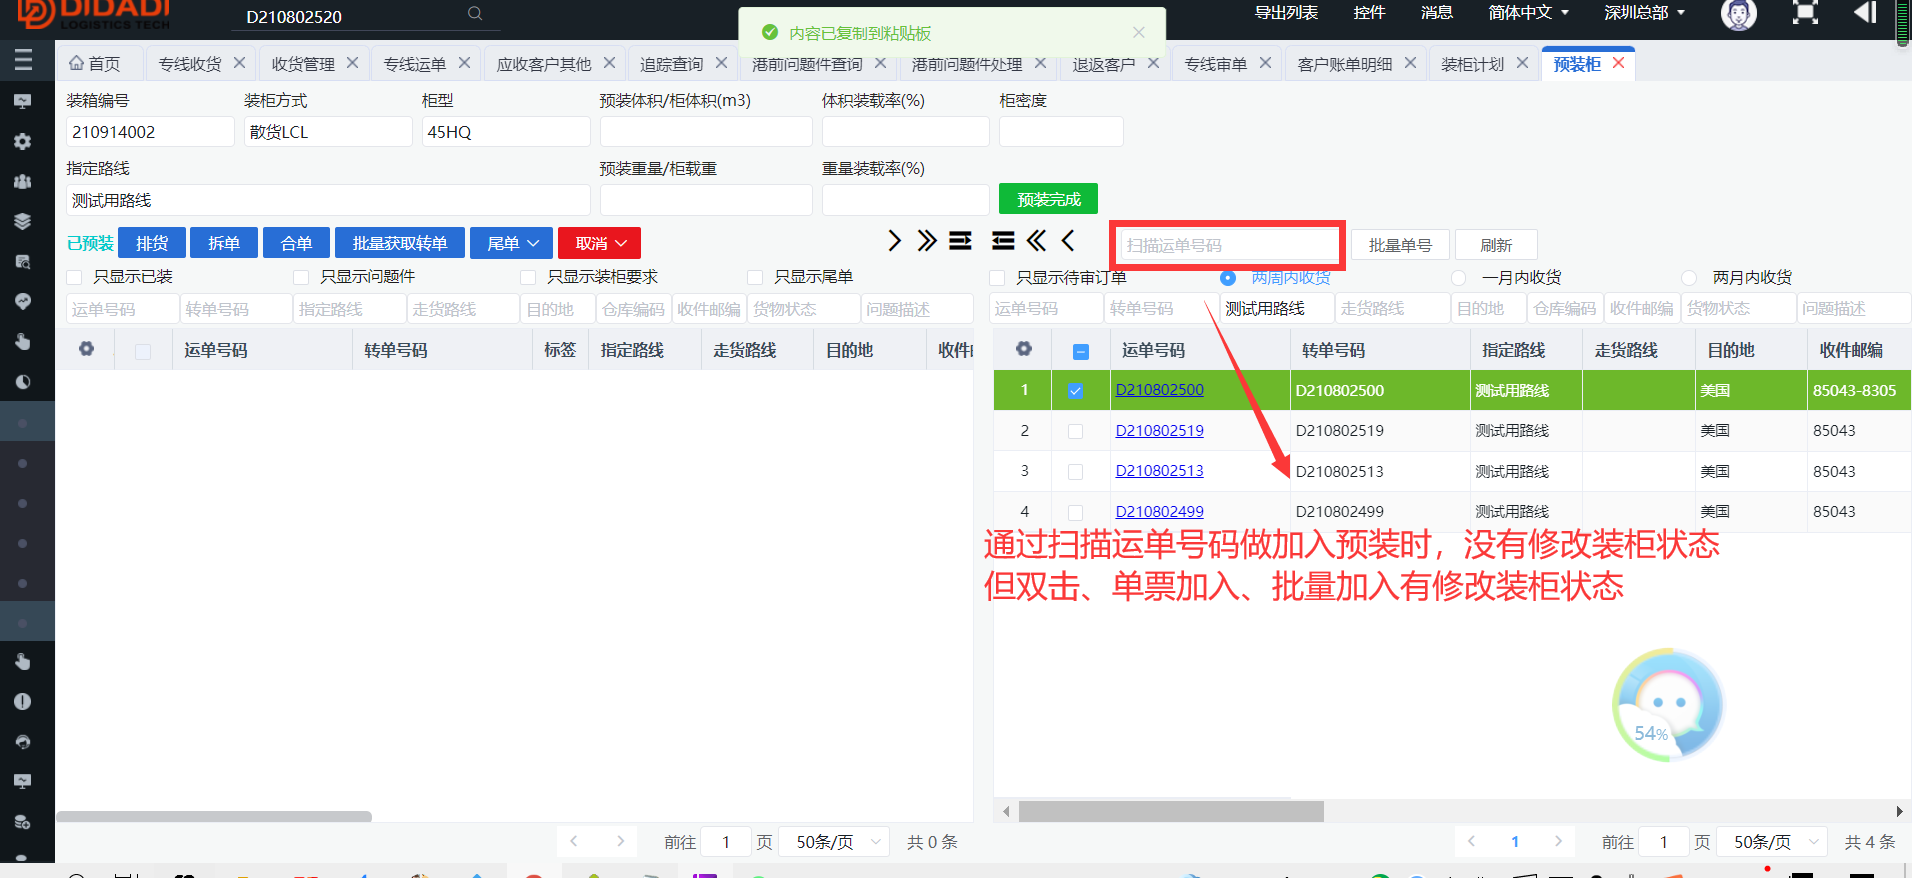This screenshot has height=878, width=1912.
Task: Enable 只显示装柜要求 checkbox
Action: point(528,277)
